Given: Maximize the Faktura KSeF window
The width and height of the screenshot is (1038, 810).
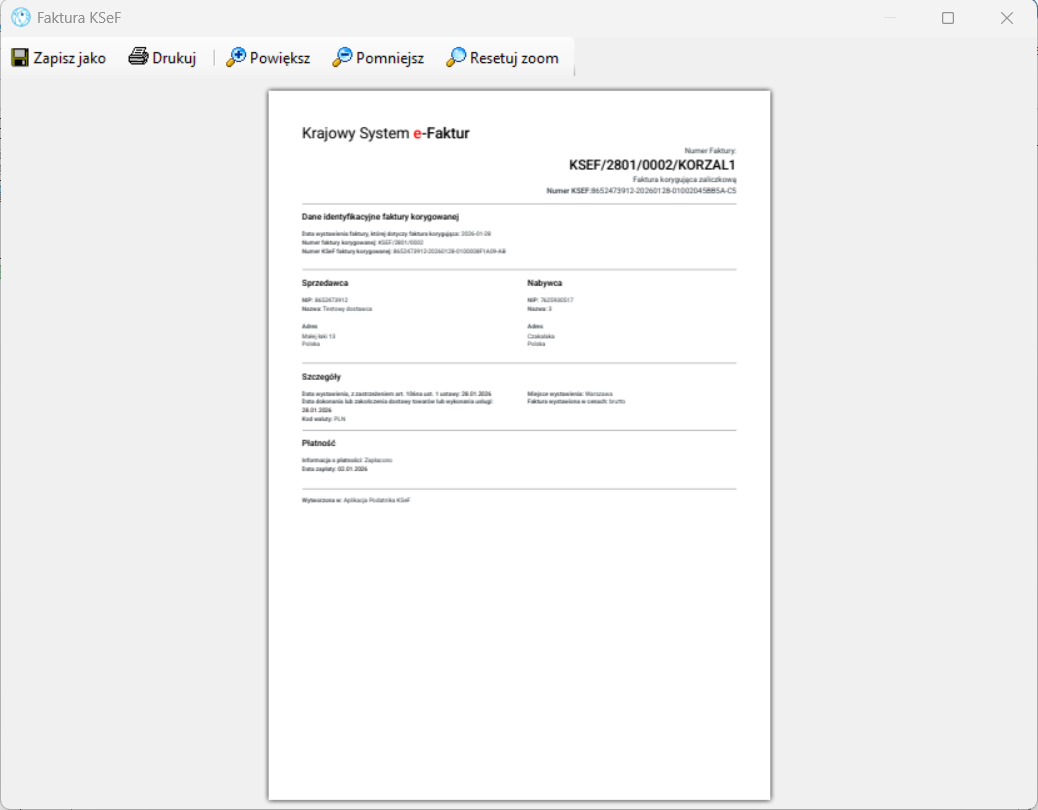Looking at the screenshot, I should point(948,18).
